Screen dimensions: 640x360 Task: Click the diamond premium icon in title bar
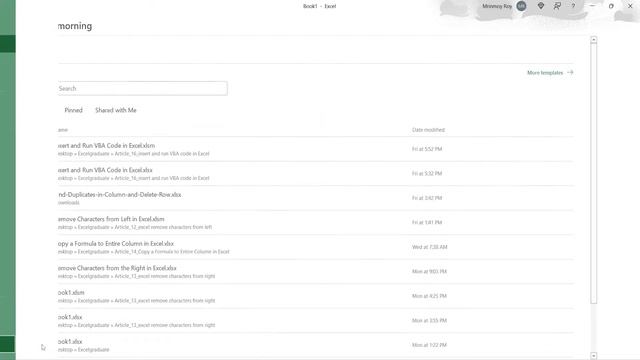tap(541, 6)
